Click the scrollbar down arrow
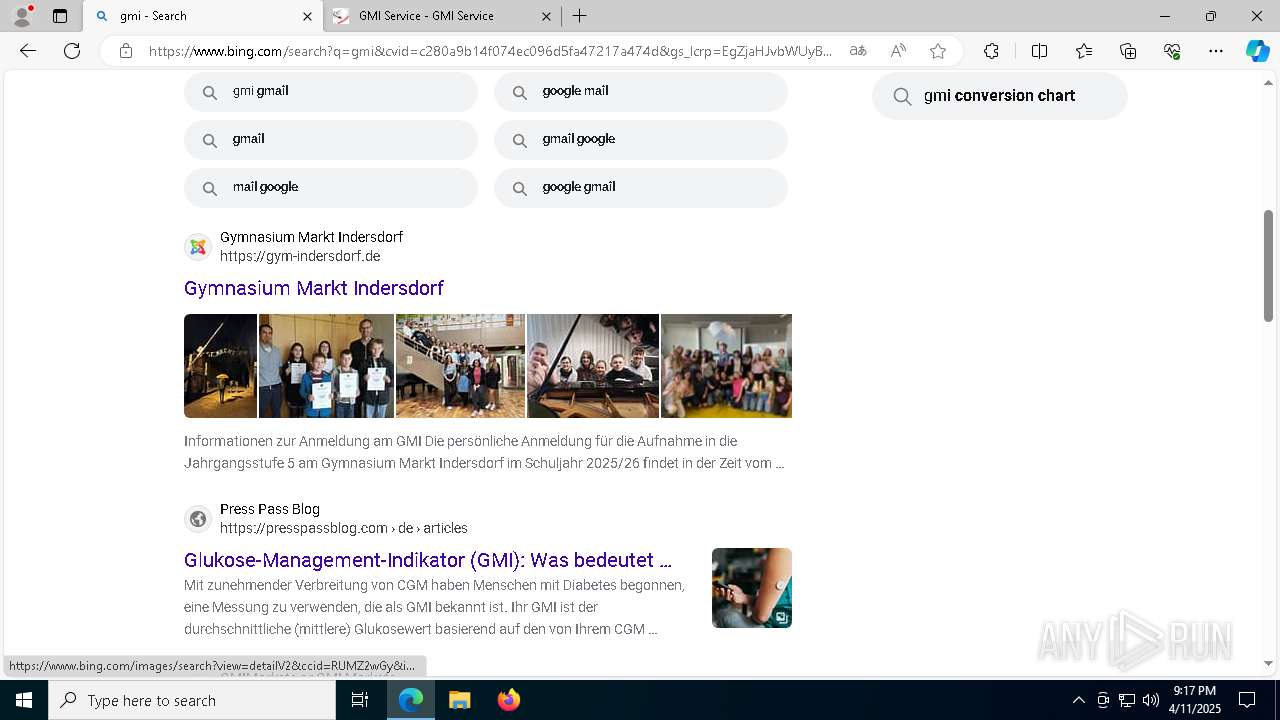Viewport: 1280px width, 720px height. click(x=1268, y=663)
